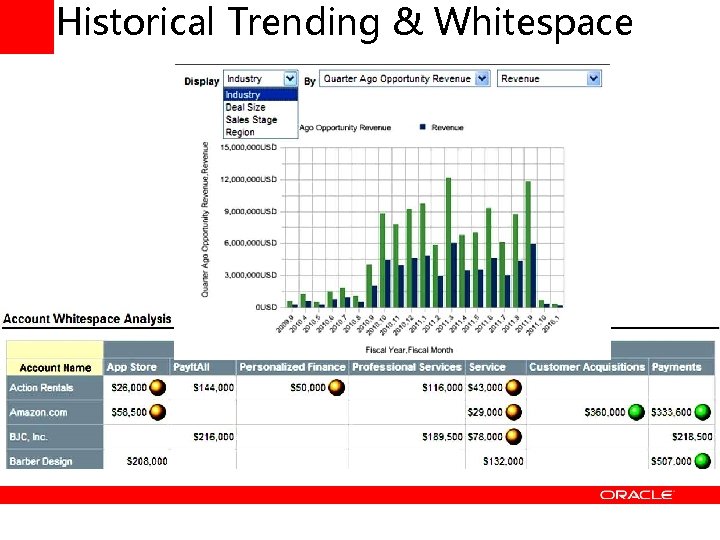Open the Display Industry dropdown arrow

(x=290, y=79)
